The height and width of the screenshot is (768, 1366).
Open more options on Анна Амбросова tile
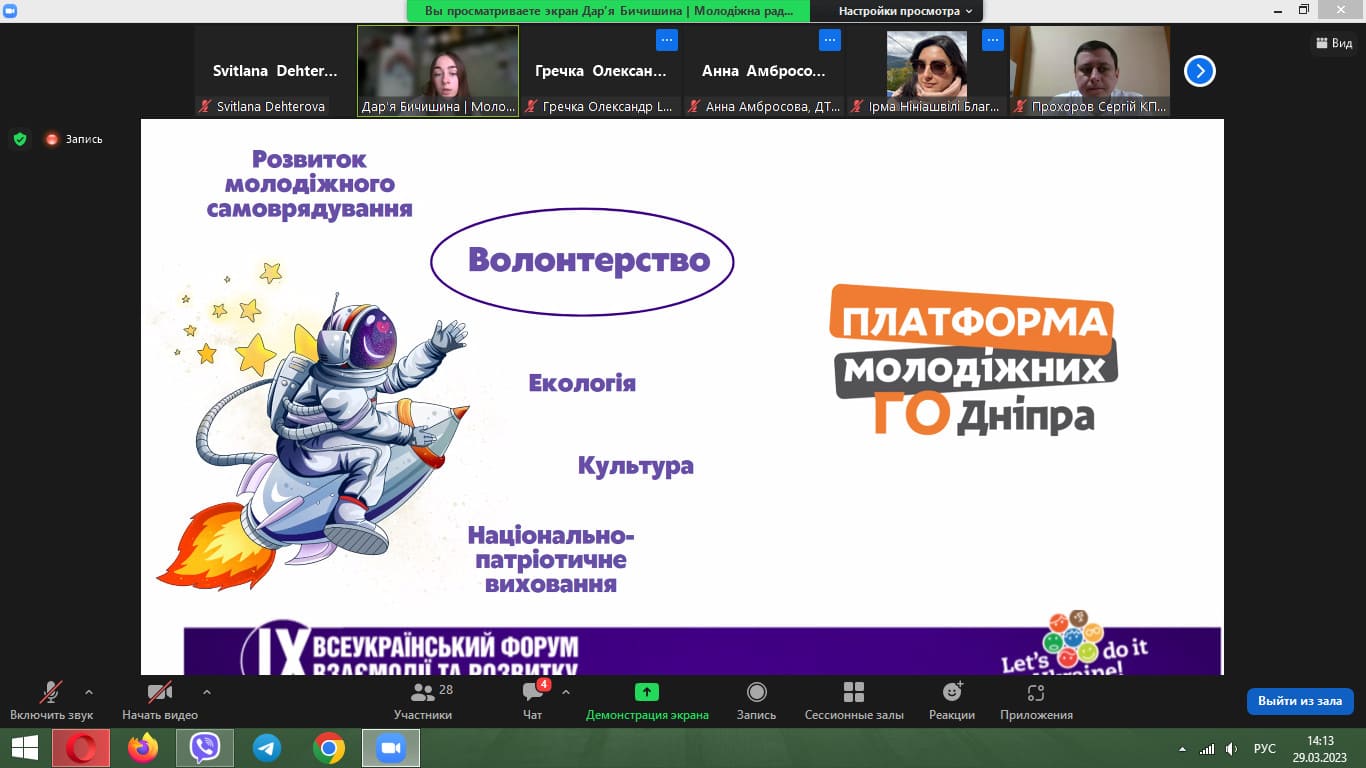830,40
